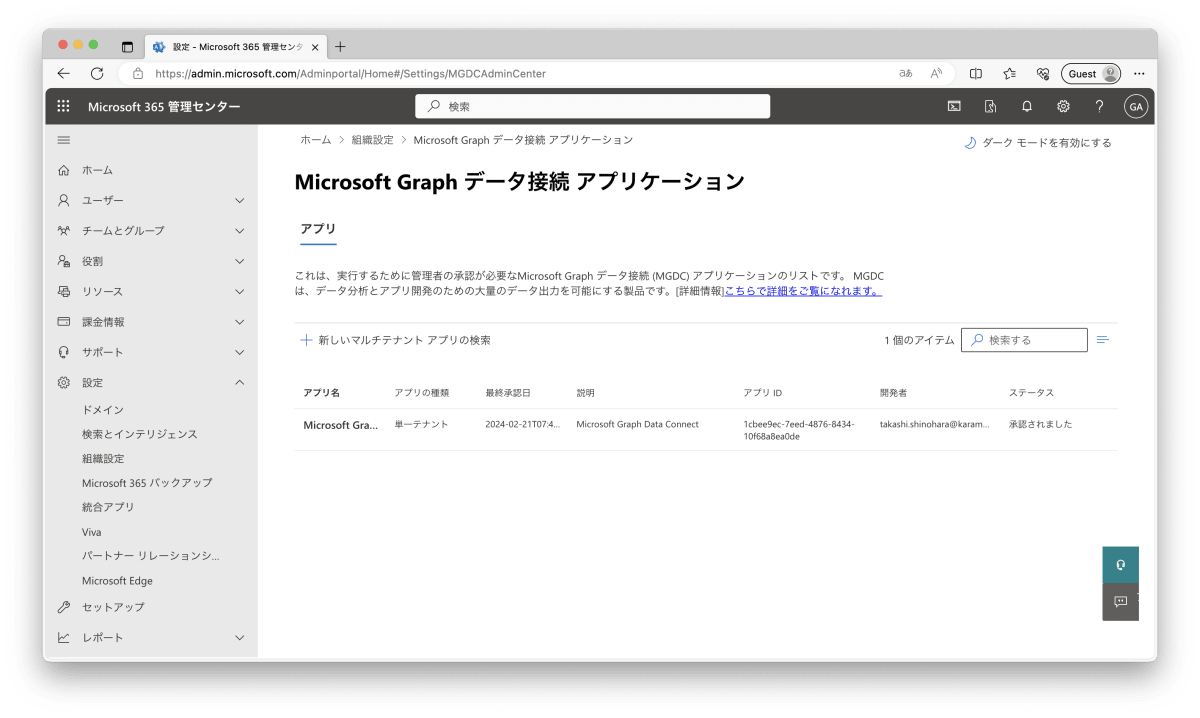Open the tab actions menu icon
This screenshot has height=718, width=1200.
coord(127,47)
